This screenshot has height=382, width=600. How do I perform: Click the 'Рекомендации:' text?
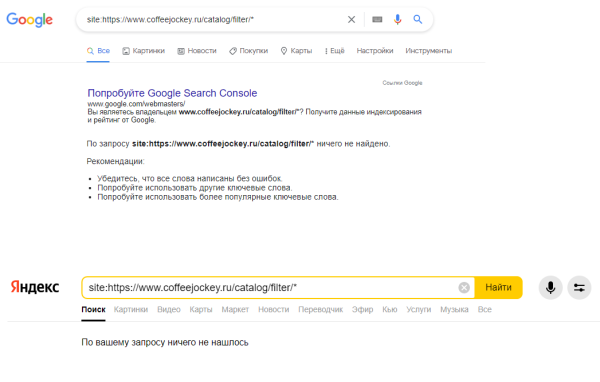[115, 162]
